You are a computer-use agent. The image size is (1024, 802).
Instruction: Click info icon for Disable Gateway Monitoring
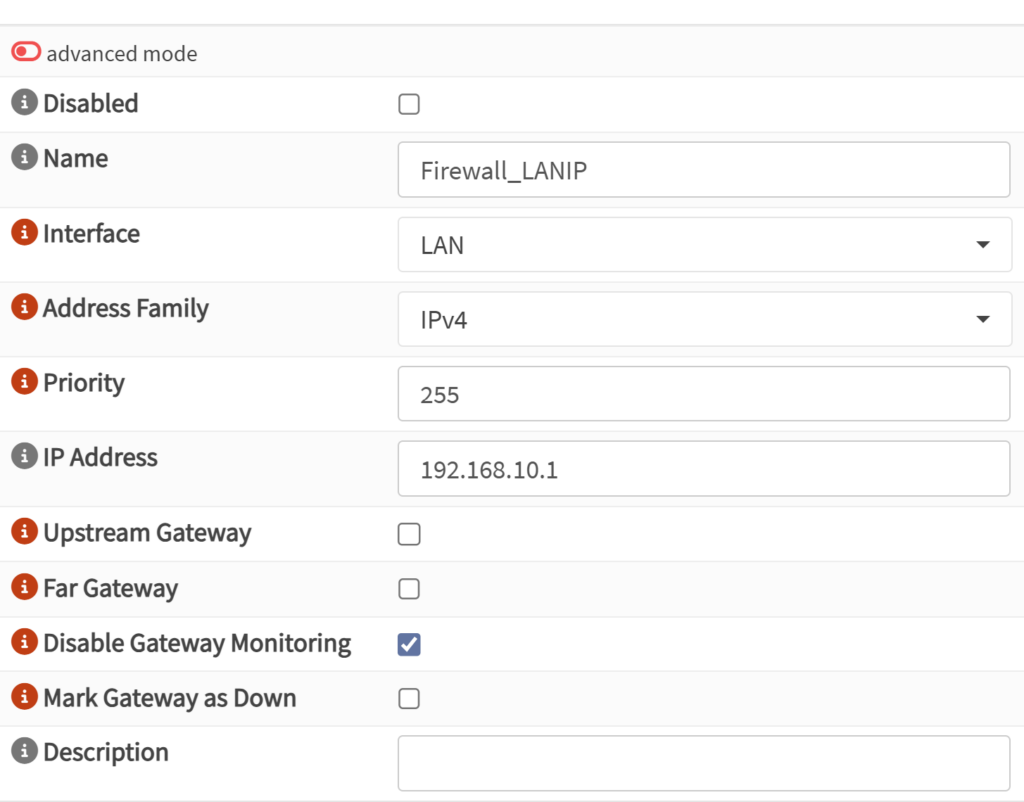tap(24, 642)
